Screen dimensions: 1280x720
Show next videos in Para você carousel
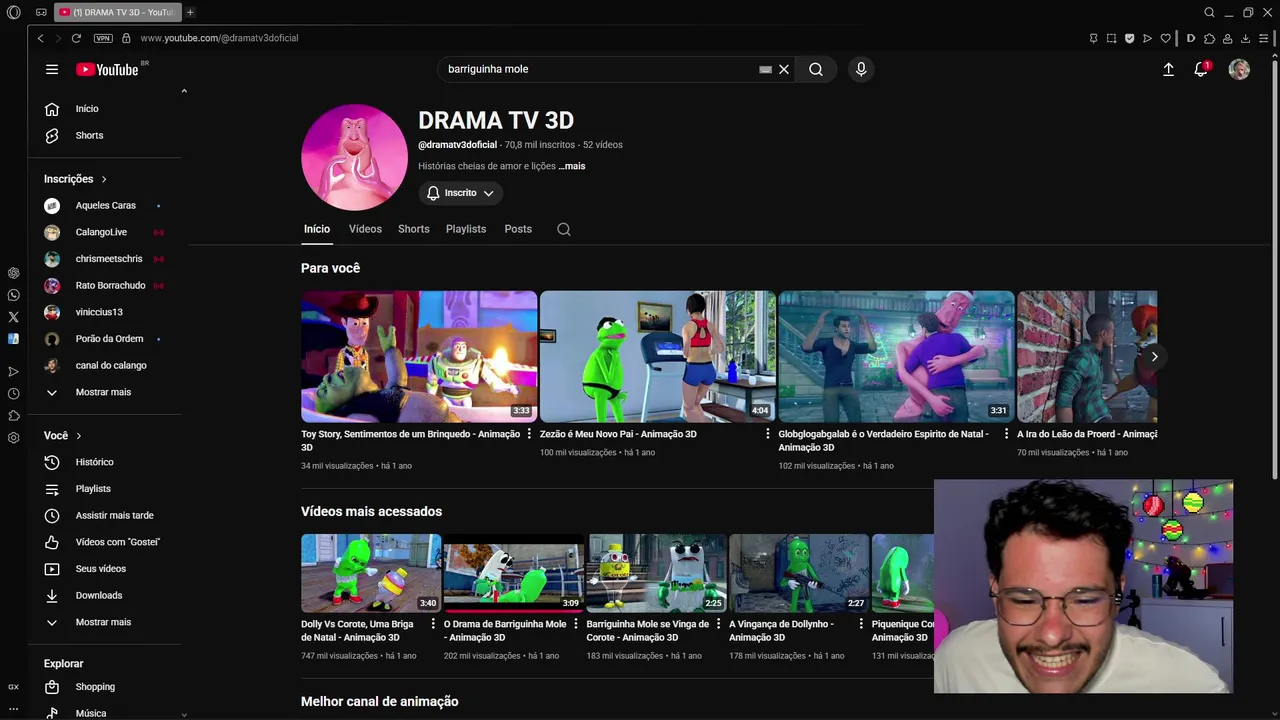[x=1154, y=357]
